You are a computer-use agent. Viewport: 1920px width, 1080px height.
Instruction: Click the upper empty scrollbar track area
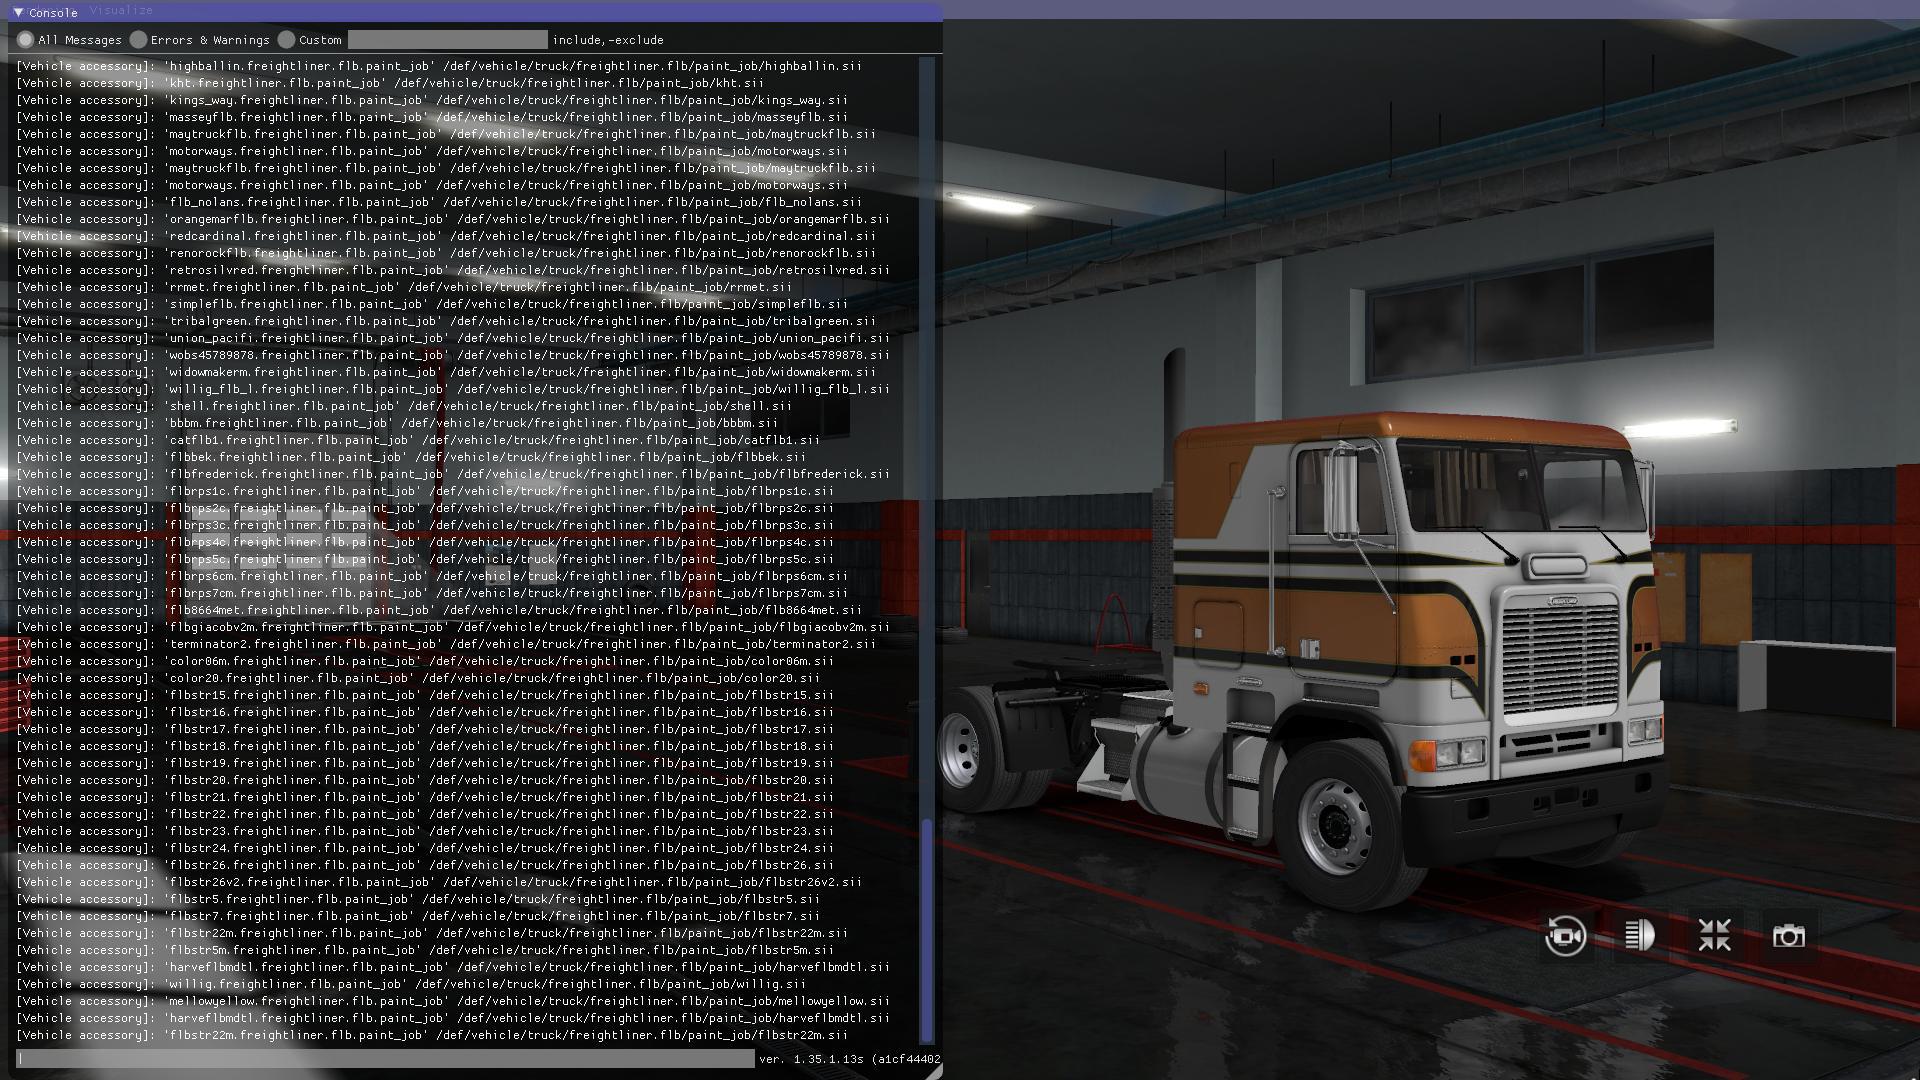point(927,400)
